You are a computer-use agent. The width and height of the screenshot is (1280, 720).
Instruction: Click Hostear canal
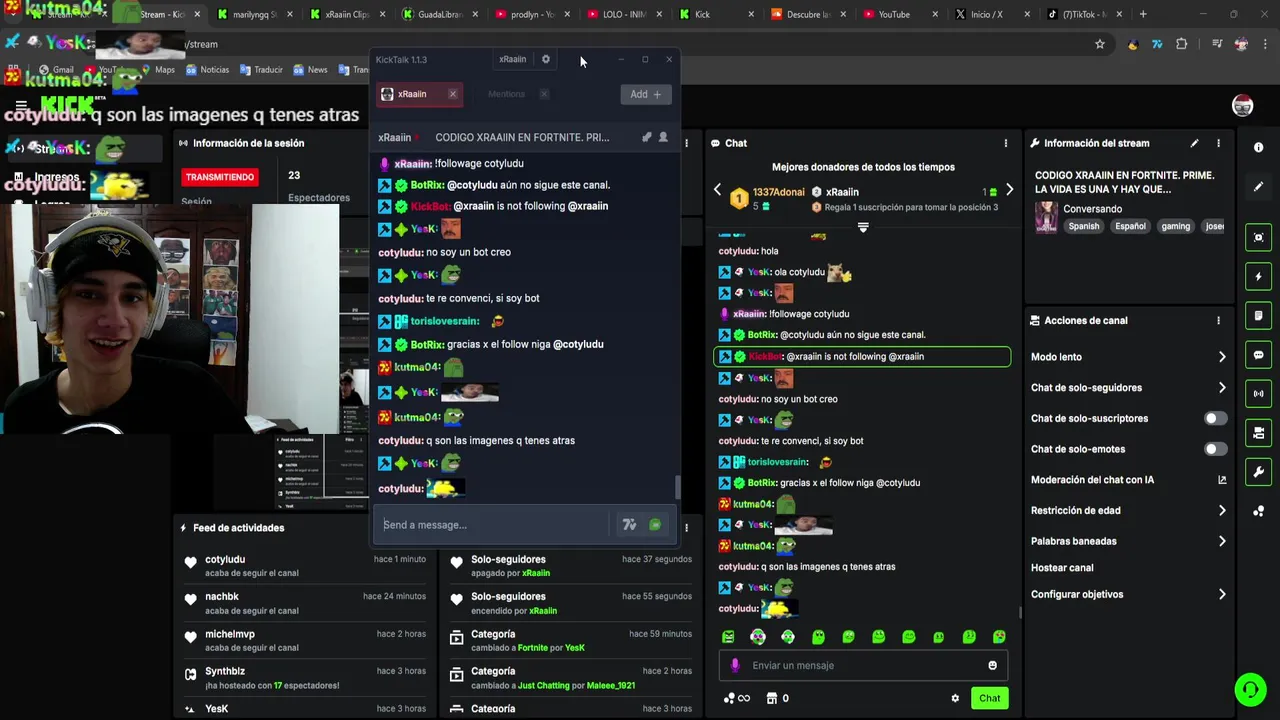pyautogui.click(x=1062, y=568)
